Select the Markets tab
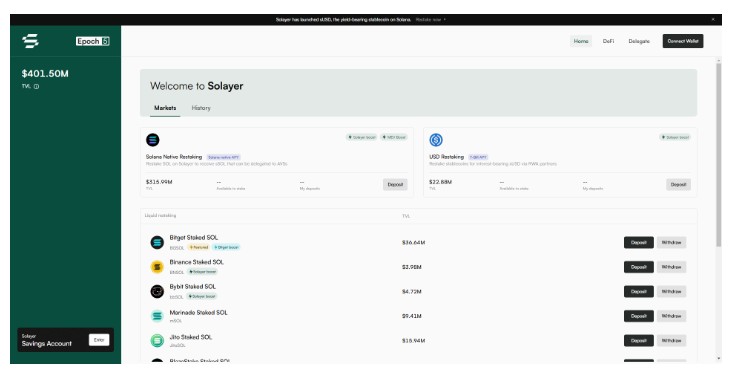Viewport: 731px width, 384px height. [x=165, y=108]
